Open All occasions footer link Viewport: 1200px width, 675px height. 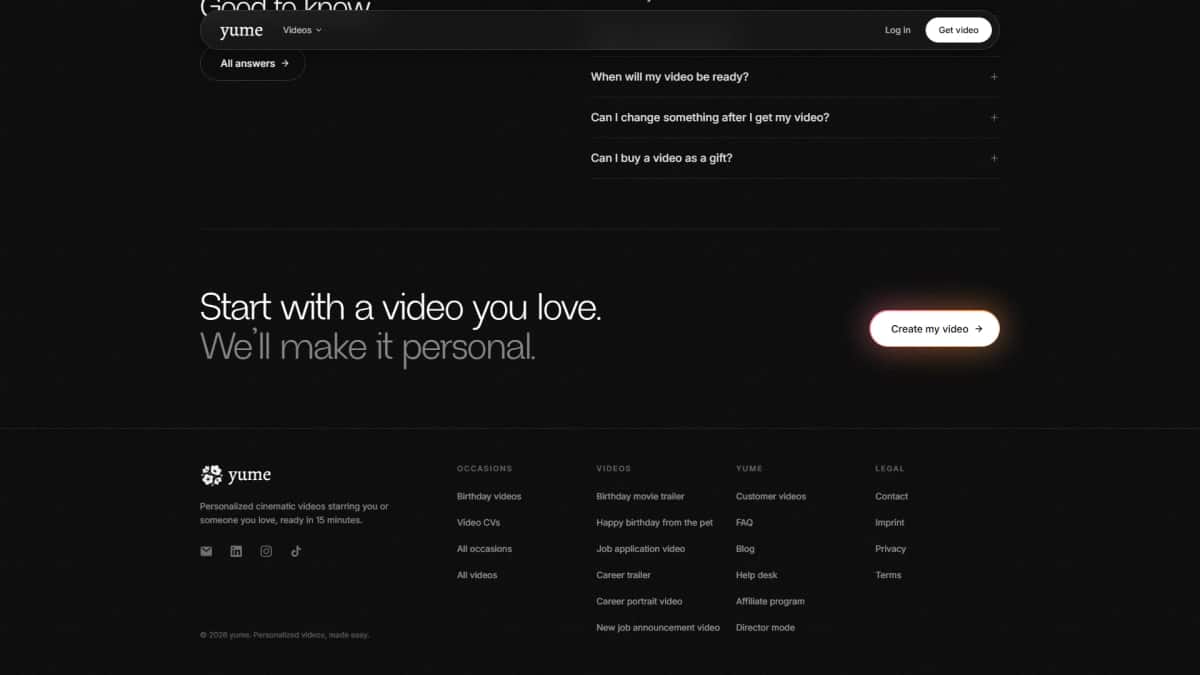pyautogui.click(x=484, y=549)
